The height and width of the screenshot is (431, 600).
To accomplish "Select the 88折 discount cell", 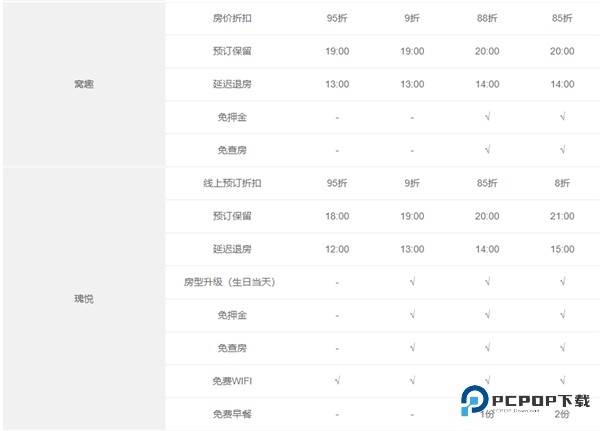I will pos(487,18).
